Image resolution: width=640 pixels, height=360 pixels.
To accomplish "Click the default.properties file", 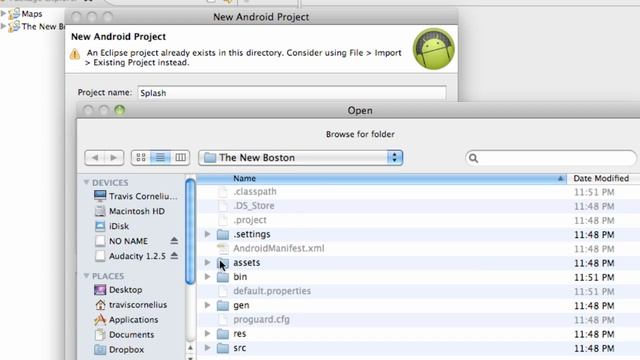I will pos(272,291).
